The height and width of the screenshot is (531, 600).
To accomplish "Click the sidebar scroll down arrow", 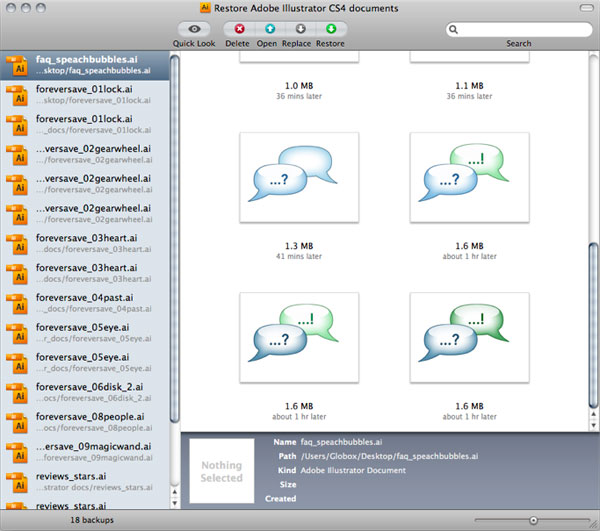I will tap(174, 503).
